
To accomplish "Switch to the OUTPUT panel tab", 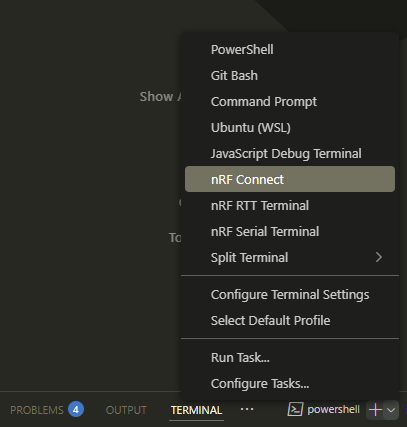I will click(x=126, y=410).
